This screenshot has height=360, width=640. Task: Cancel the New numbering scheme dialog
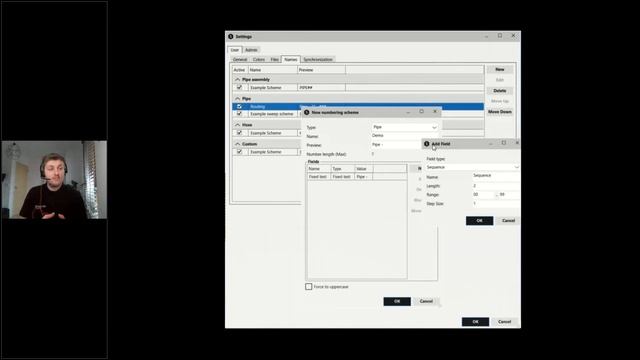click(426, 301)
